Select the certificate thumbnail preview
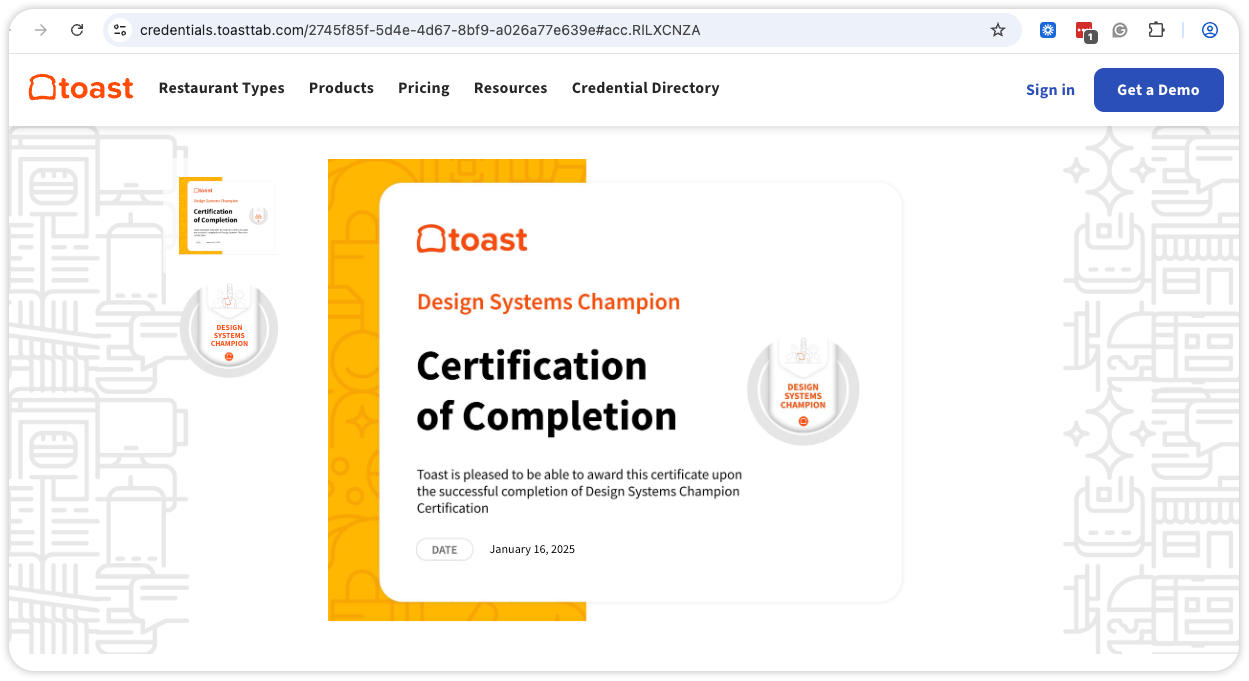The image size is (1249, 681). tap(227, 216)
